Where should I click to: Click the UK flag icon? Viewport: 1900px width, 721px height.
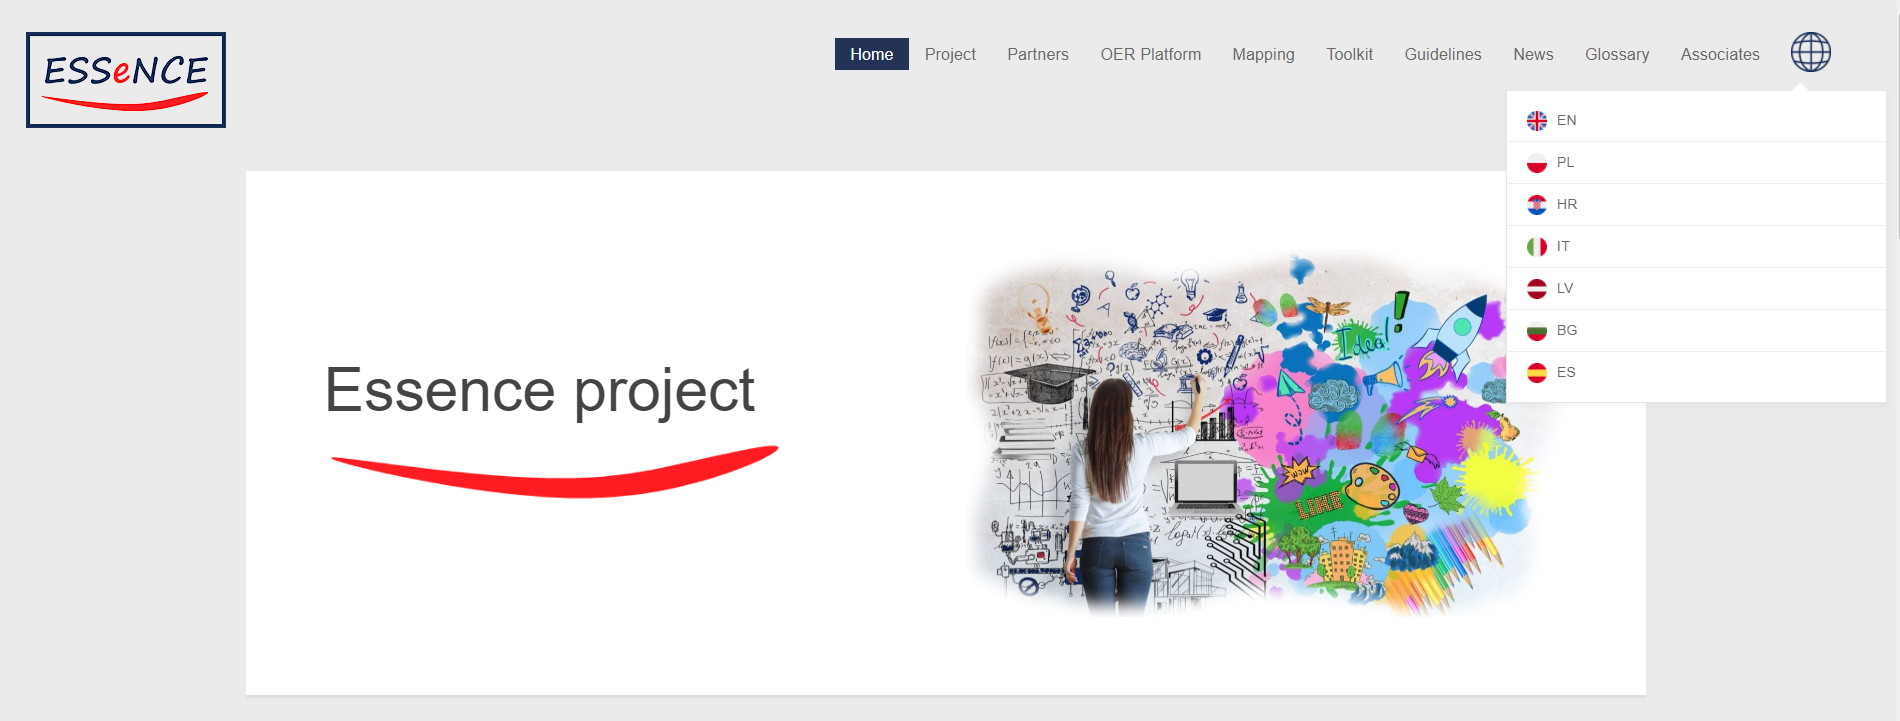tap(1537, 121)
